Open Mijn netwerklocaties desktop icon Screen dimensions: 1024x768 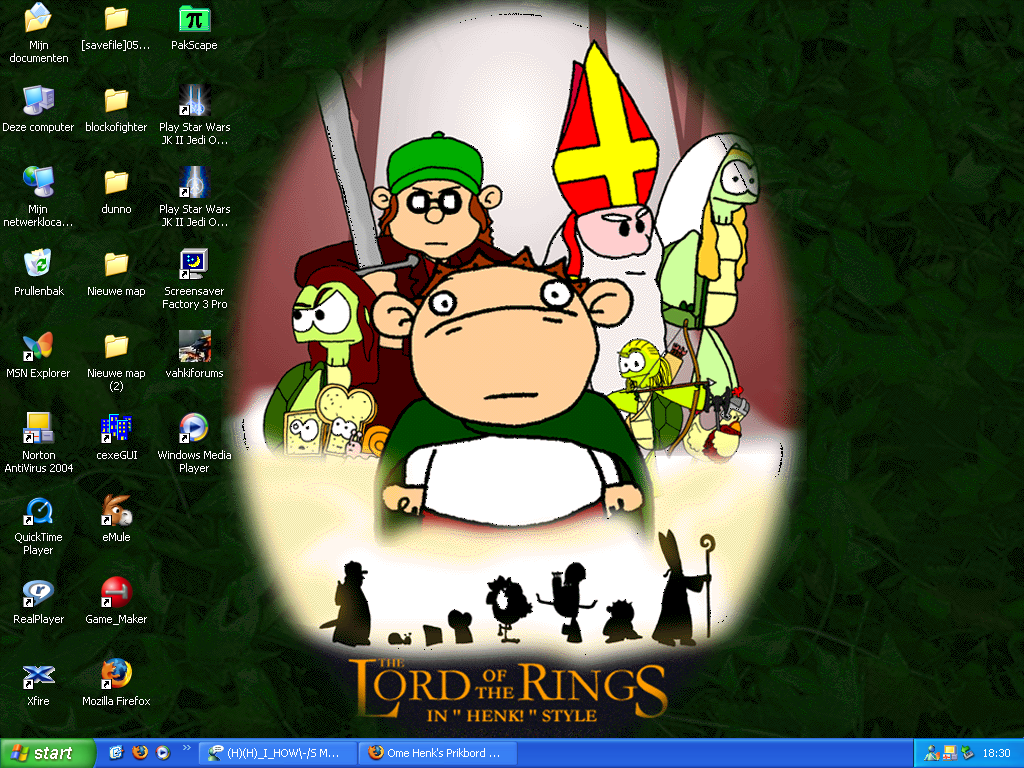(x=39, y=197)
